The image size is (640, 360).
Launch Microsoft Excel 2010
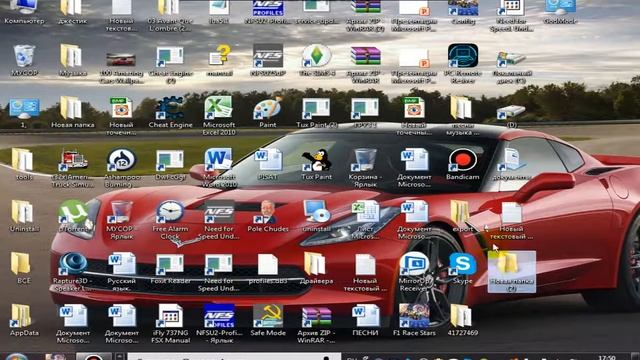[x=219, y=115]
